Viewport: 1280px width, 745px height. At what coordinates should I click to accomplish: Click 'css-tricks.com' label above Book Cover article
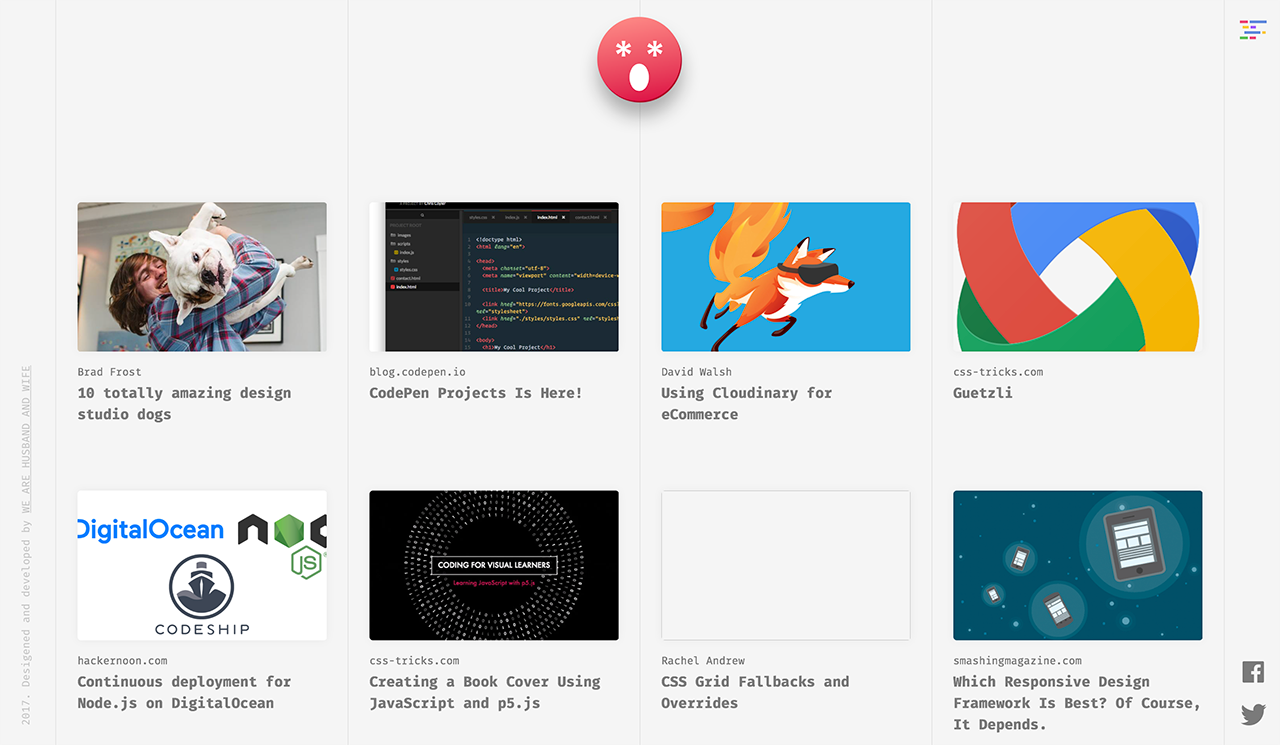point(414,661)
